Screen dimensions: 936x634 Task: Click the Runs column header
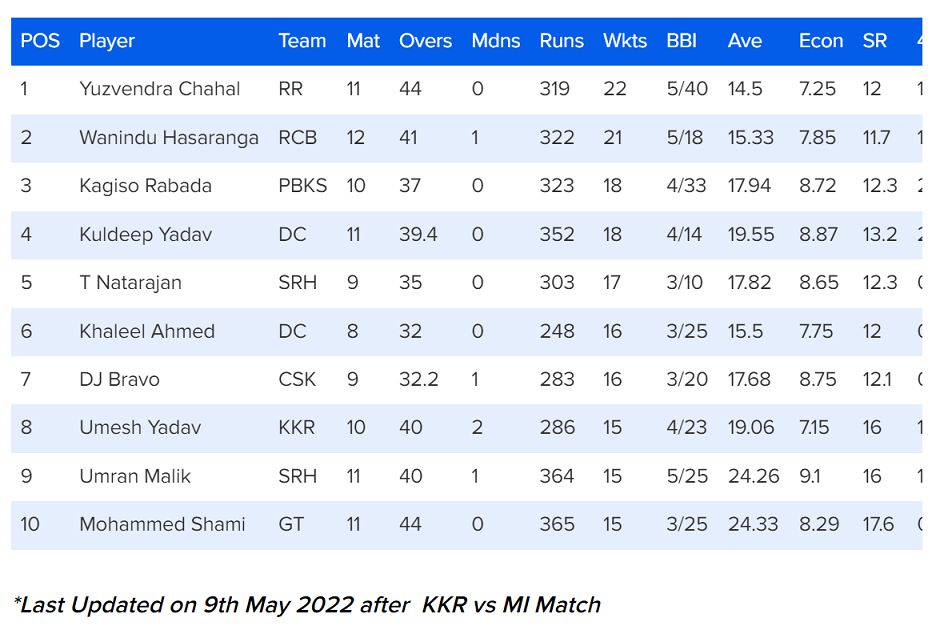pos(561,41)
